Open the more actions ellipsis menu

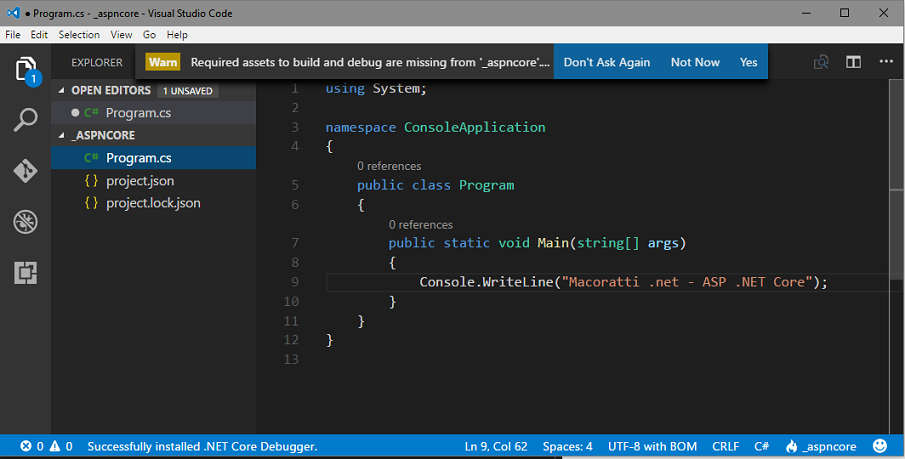(x=887, y=62)
